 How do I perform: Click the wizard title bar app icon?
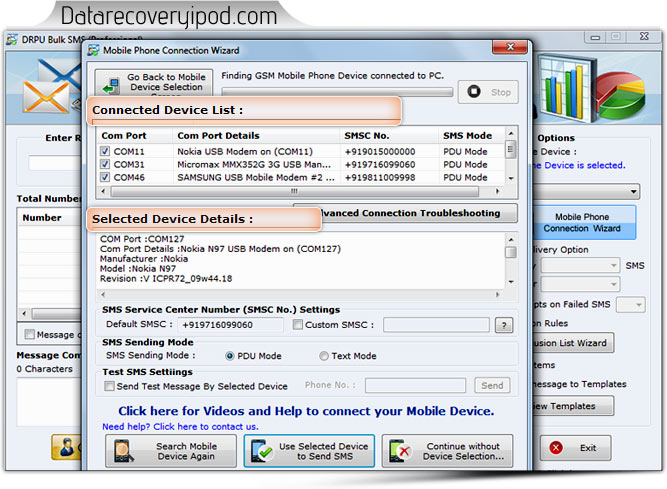click(93, 51)
